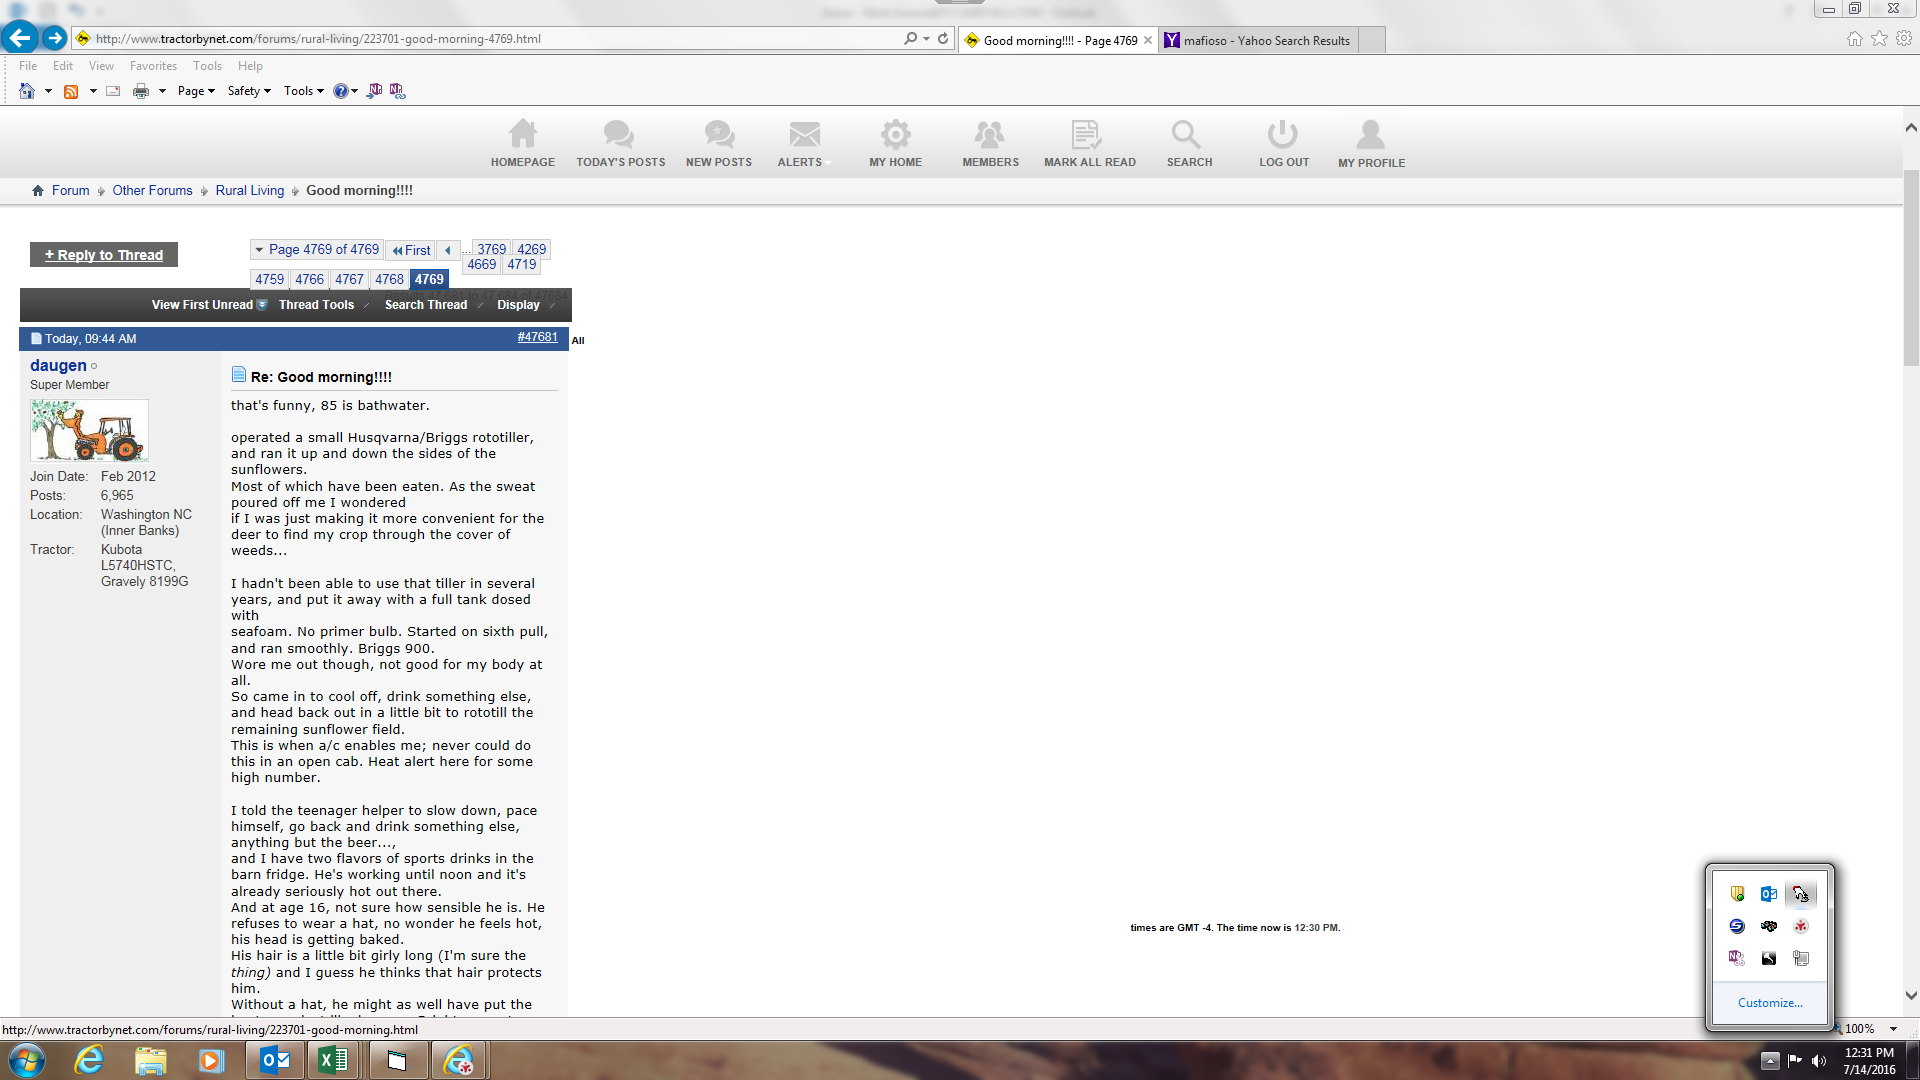
Task: Click the Today's Posts speech bubble icon
Action: tap(619, 135)
